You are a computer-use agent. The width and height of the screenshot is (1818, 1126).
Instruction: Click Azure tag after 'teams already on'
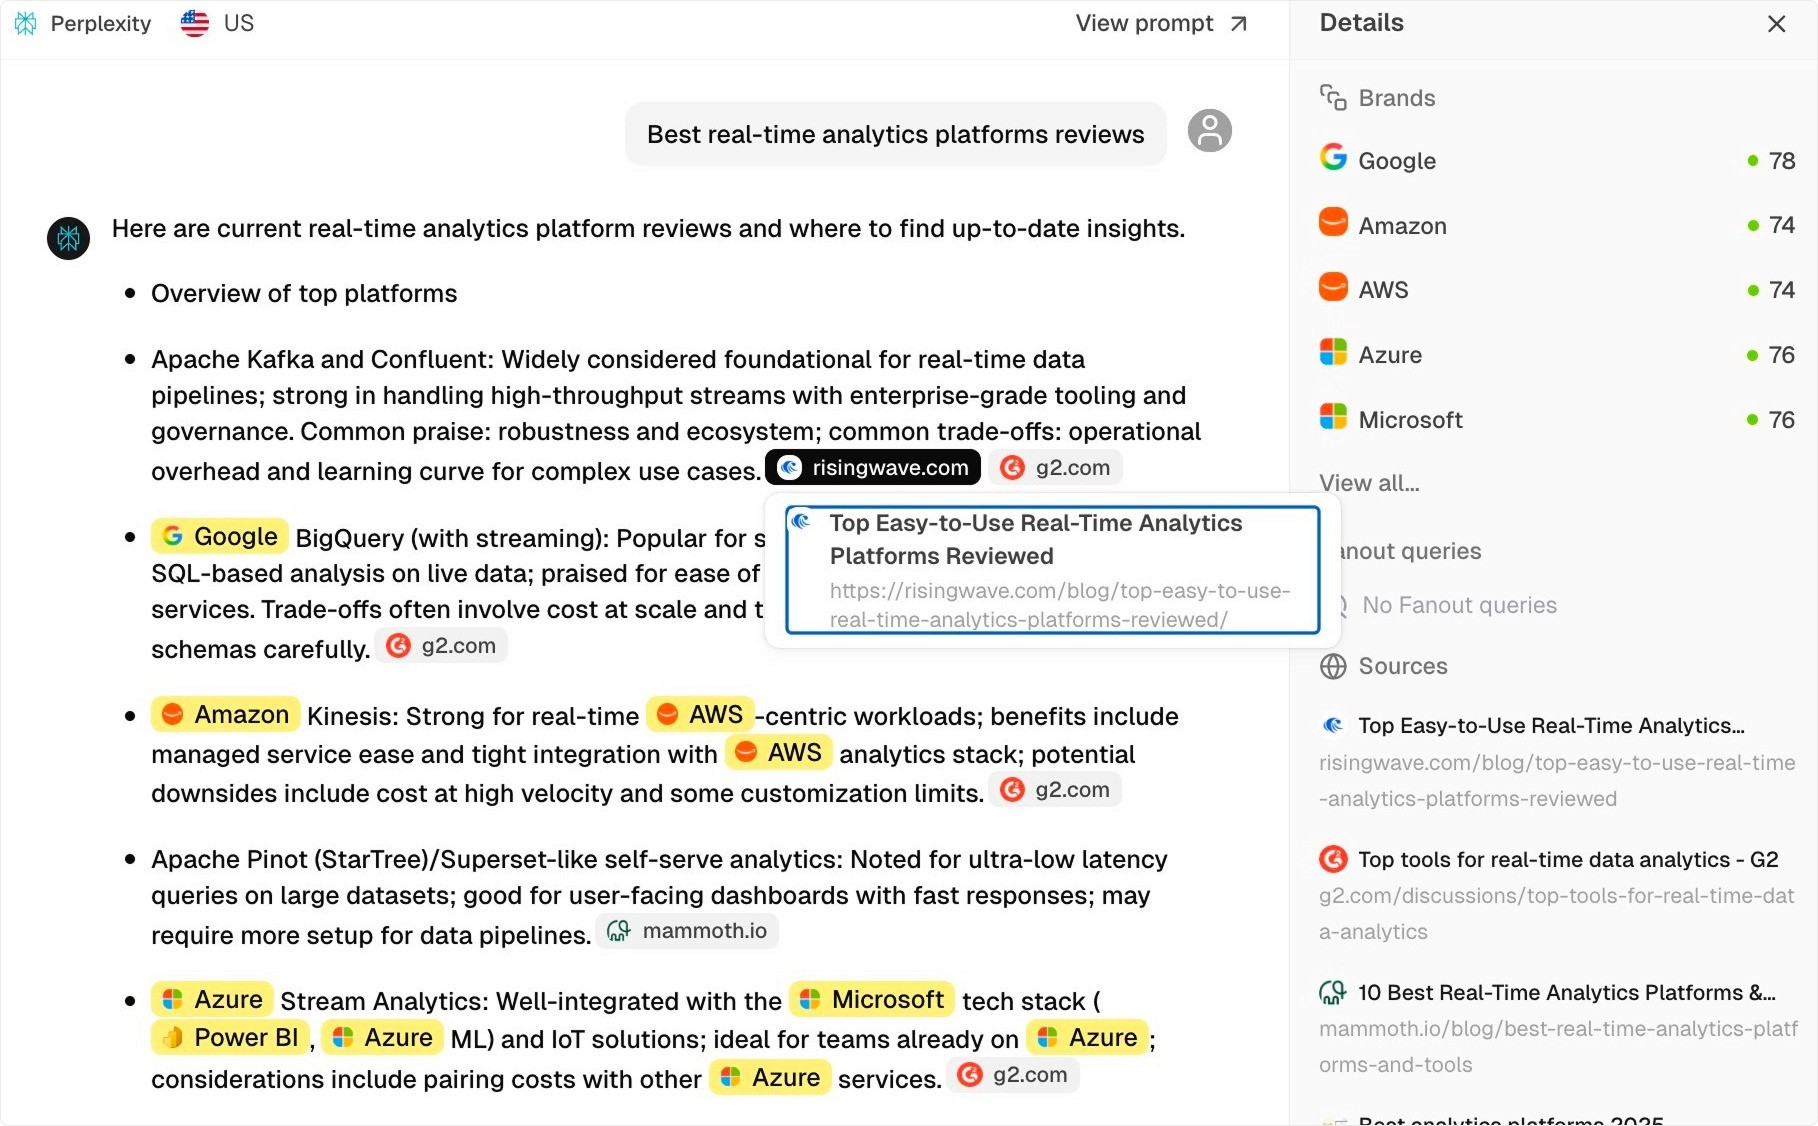tap(1087, 1037)
